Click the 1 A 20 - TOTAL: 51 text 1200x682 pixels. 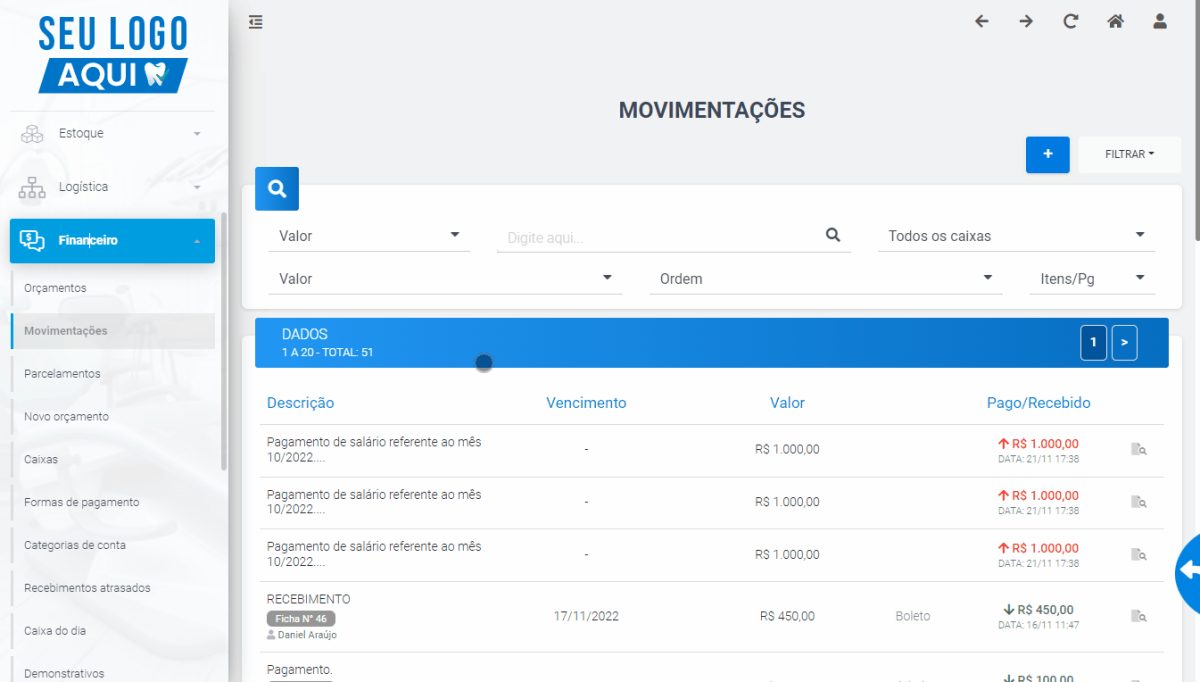[327, 353]
